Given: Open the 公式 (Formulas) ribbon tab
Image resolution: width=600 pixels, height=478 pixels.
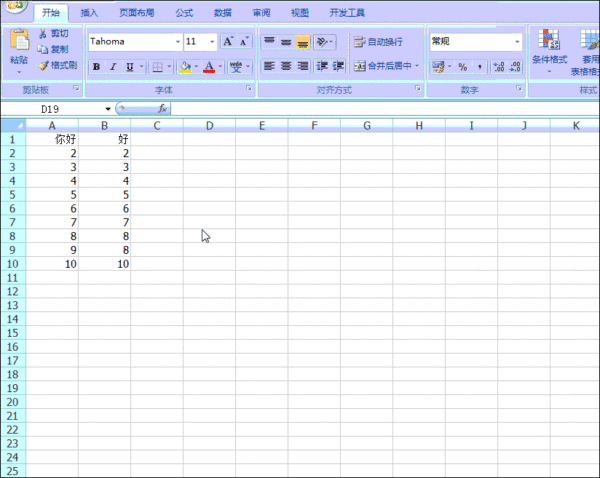Looking at the screenshot, I should pos(184,13).
